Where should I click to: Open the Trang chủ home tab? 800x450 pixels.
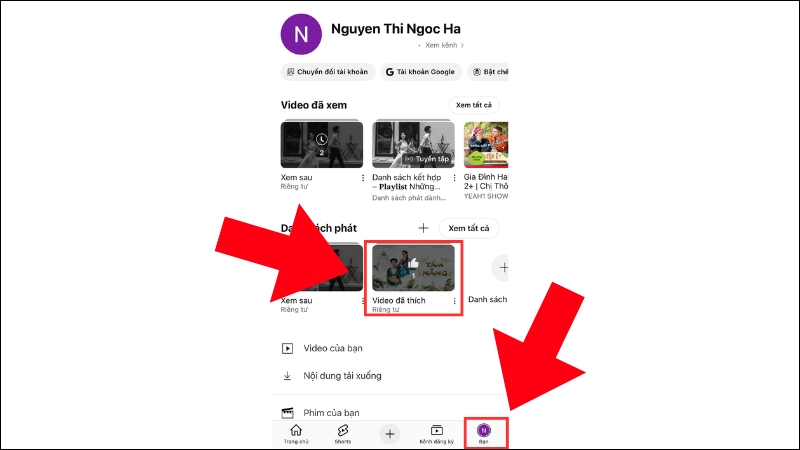coord(295,433)
